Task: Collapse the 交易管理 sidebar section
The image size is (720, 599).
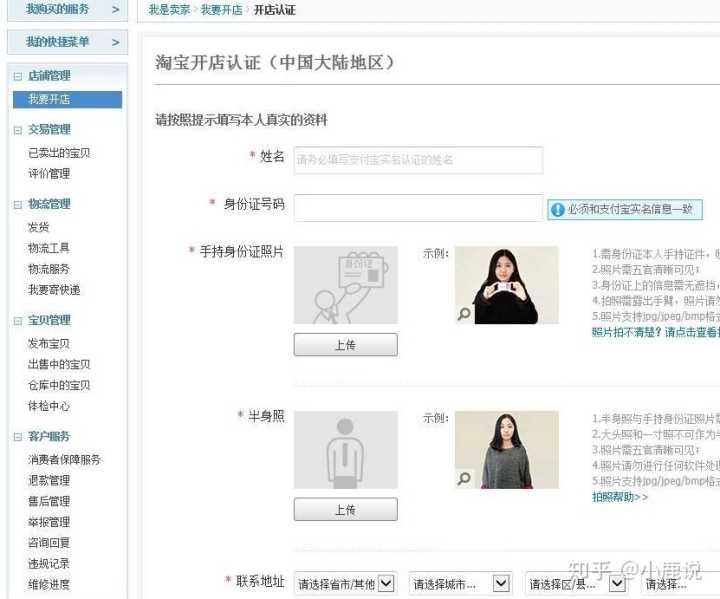Action: tap(17, 130)
